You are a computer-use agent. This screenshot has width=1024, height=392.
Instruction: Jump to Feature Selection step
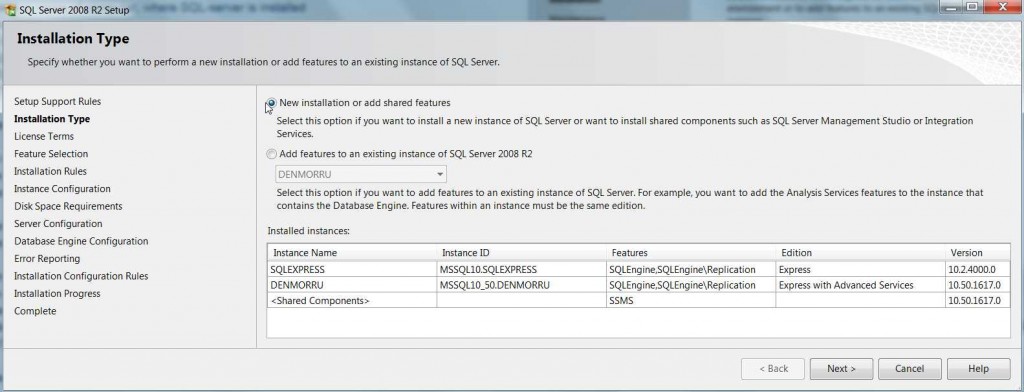click(x=51, y=154)
